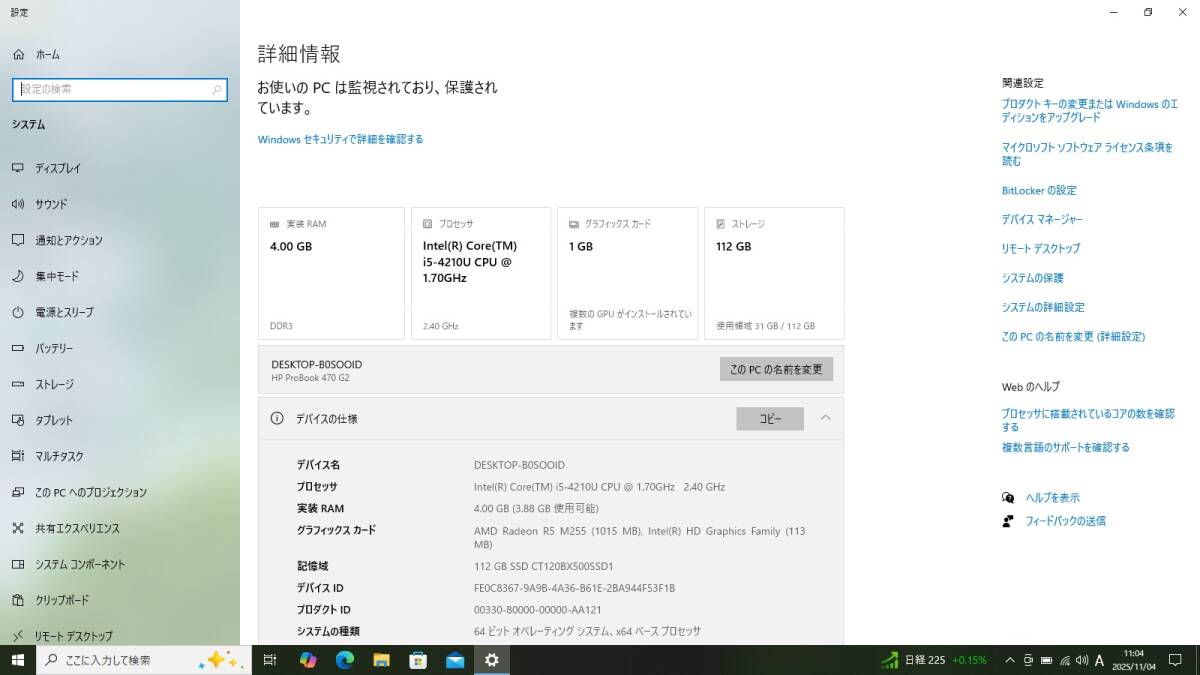Open clock showing 11:04
The width and height of the screenshot is (1200, 675).
point(1133,660)
